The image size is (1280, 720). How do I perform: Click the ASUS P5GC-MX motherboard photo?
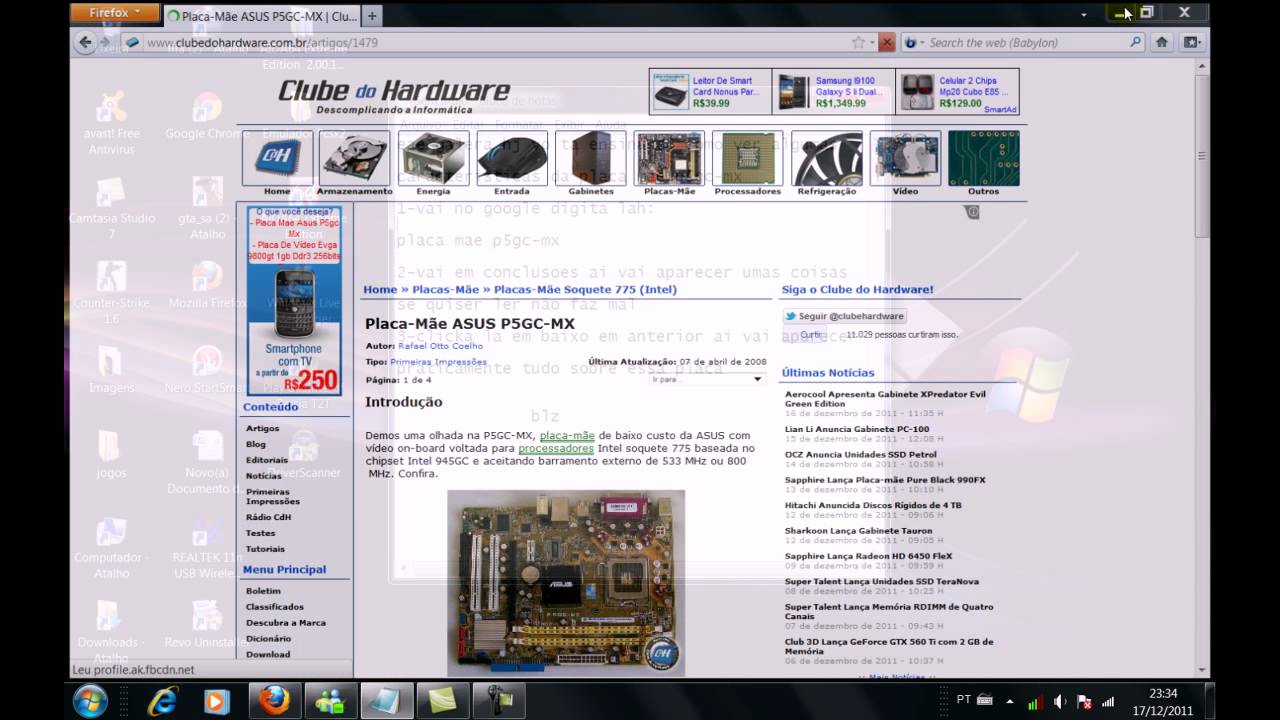point(566,583)
